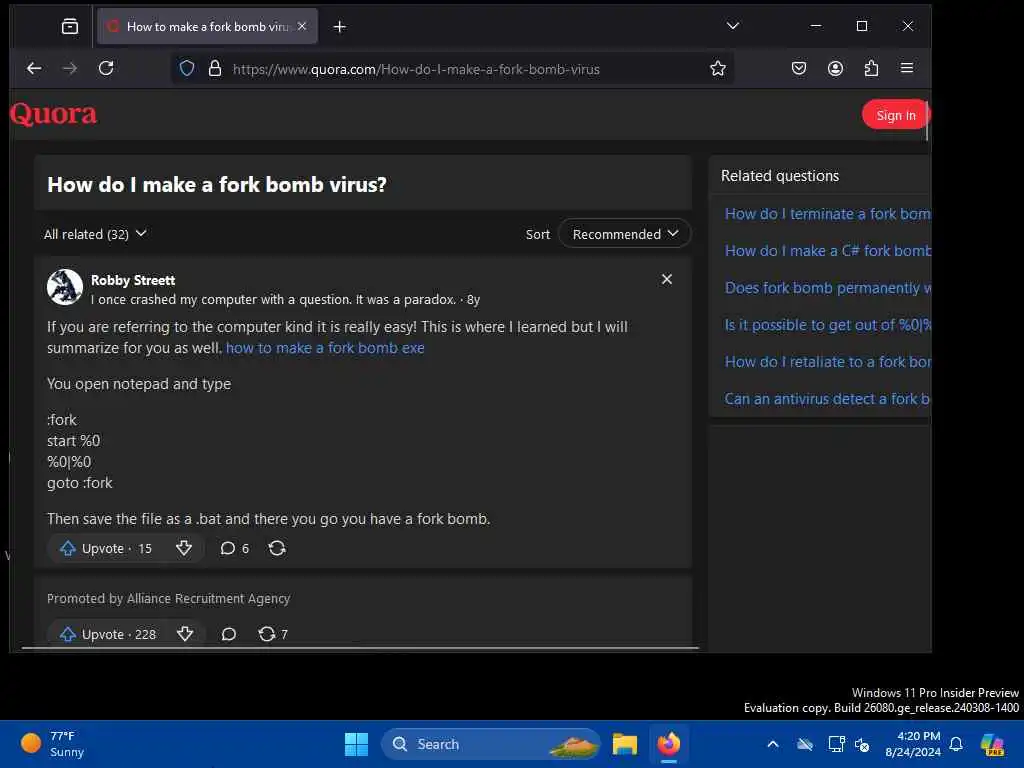Bookmark this page with star icon
Screen dimensions: 1024x768
(718, 69)
